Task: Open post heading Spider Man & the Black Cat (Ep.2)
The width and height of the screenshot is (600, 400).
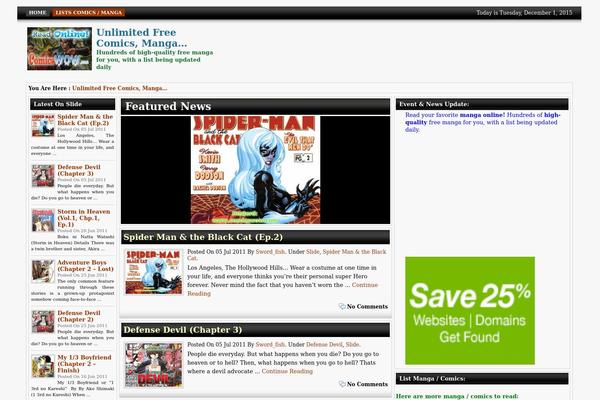Action: 203,237
